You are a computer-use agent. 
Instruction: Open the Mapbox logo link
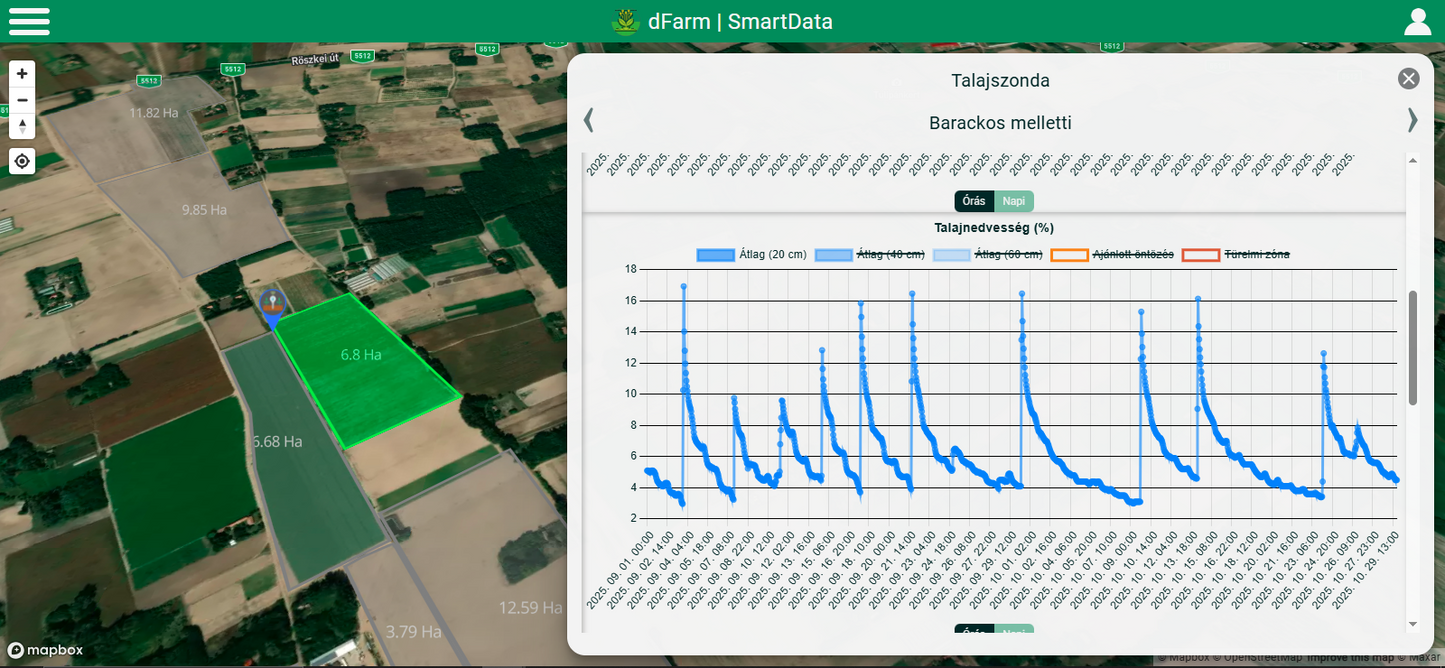coord(45,650)
